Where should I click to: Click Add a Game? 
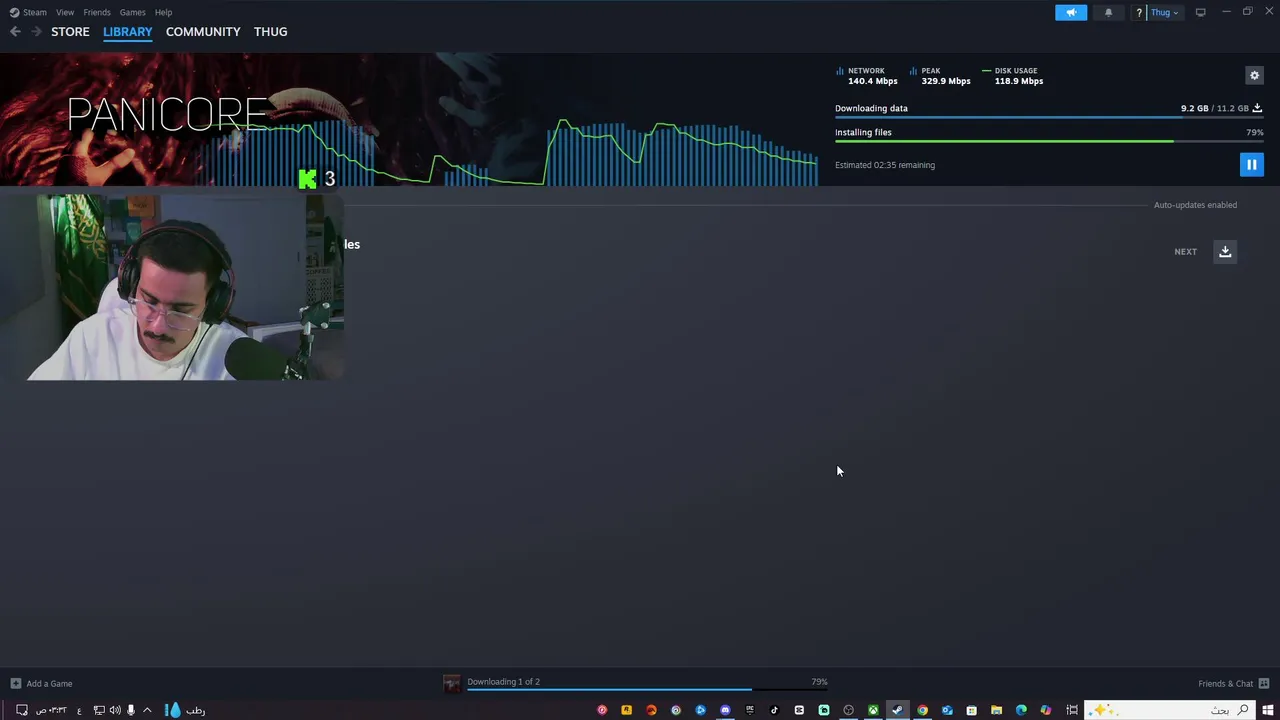click(41, 683)
